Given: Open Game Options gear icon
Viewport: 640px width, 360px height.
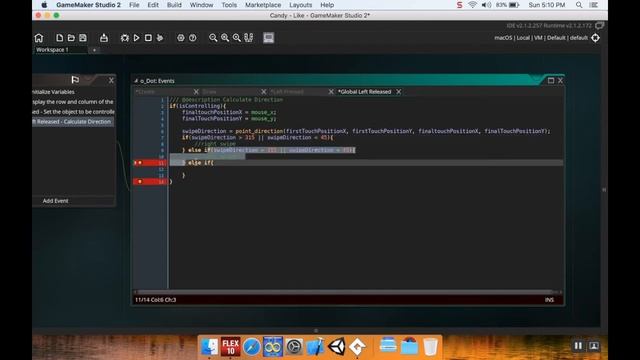Looking at the screenshot, I should pyautogui.click(x=180, y=38).
